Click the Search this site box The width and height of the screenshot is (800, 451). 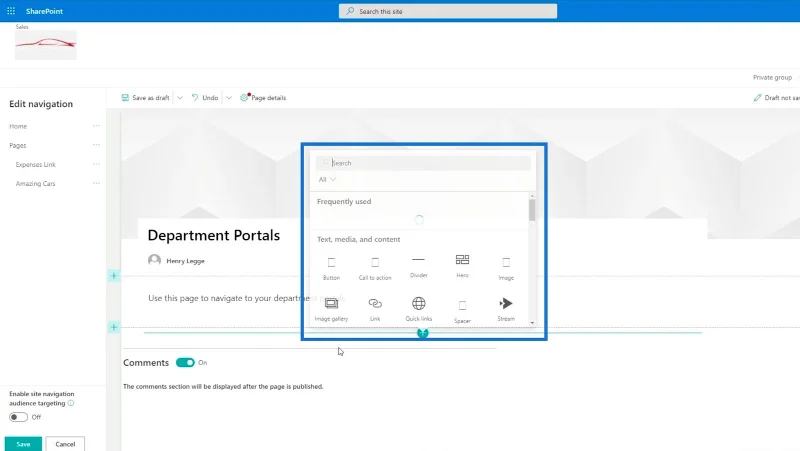click(x=447, y=11)
